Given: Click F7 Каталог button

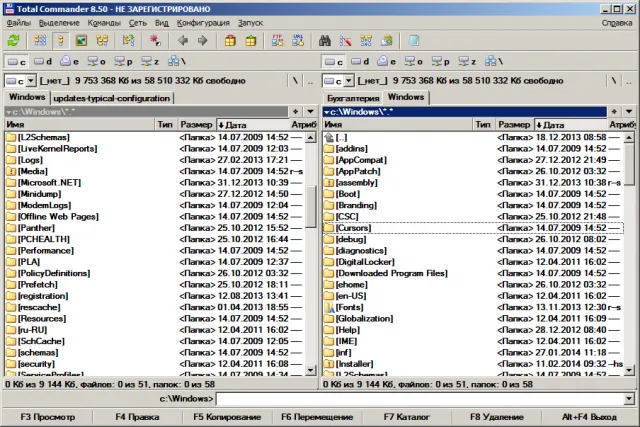Looking at the screenshot, I should (407, 417).
